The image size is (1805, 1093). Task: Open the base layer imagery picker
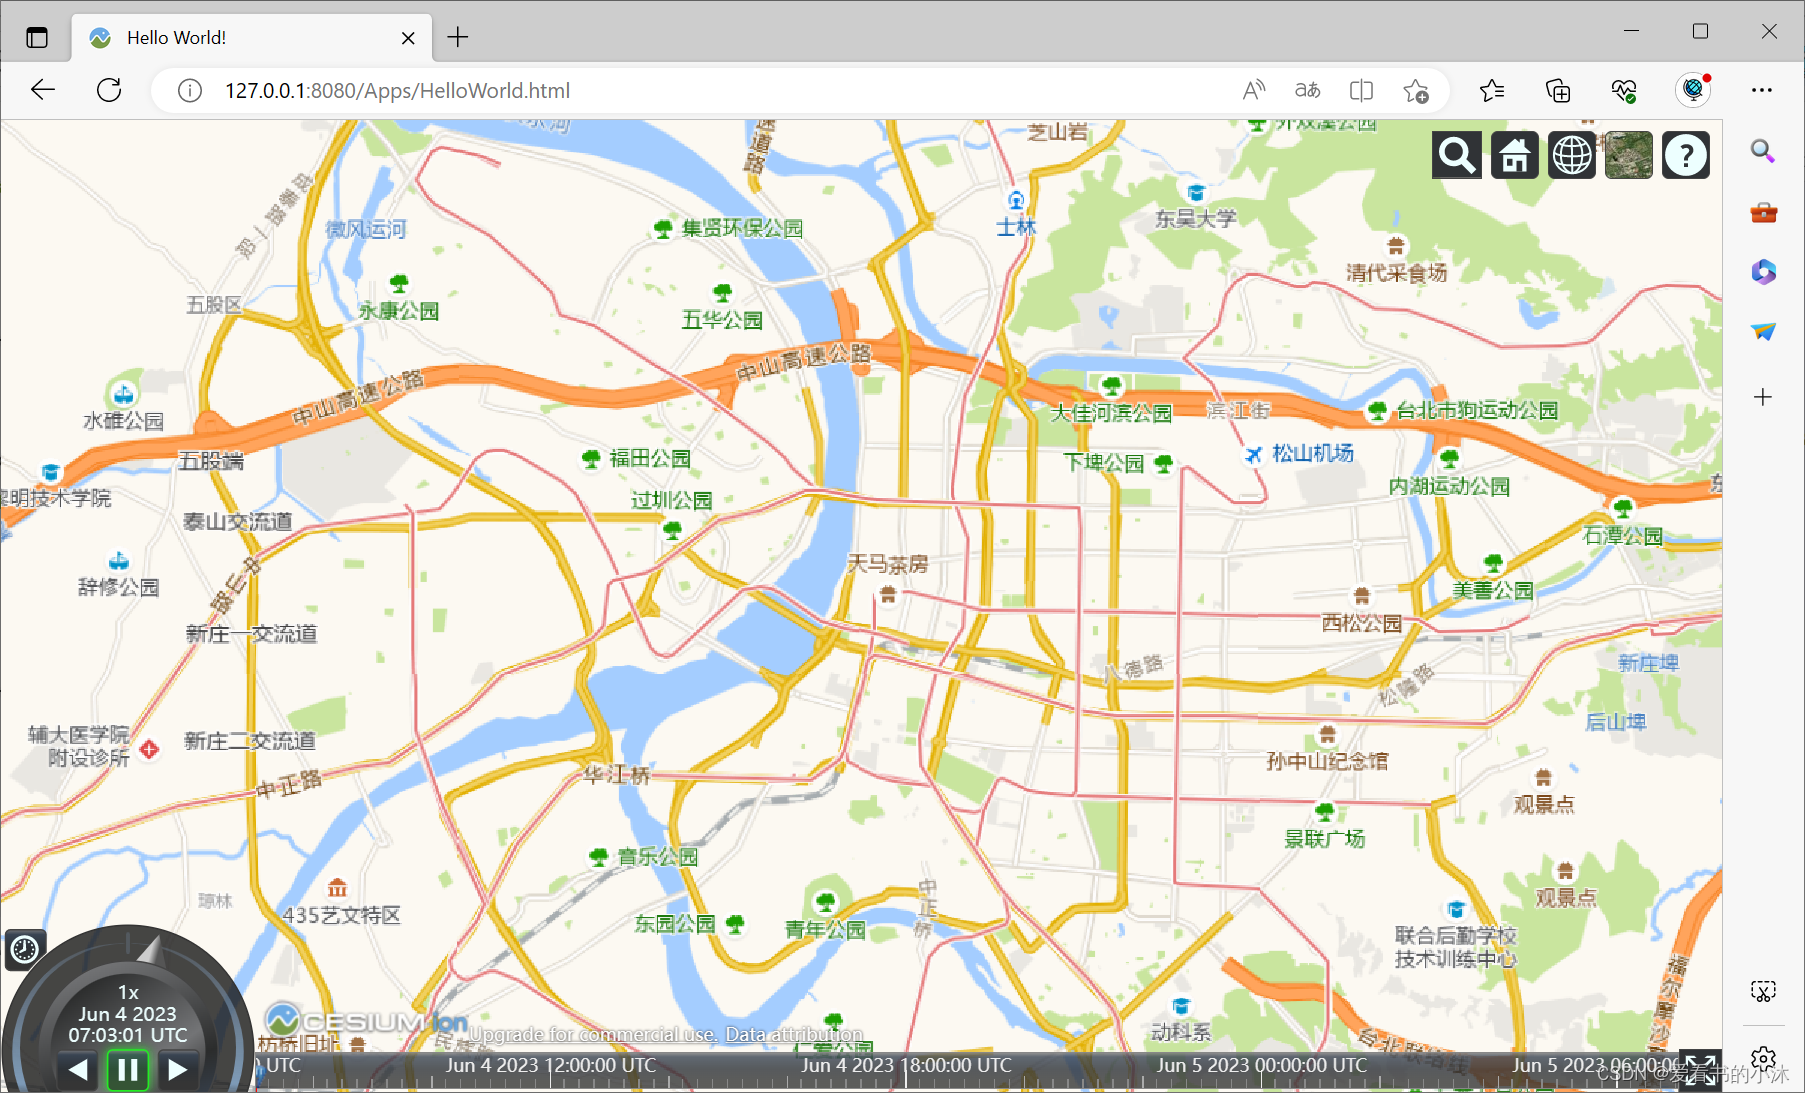1629,156
